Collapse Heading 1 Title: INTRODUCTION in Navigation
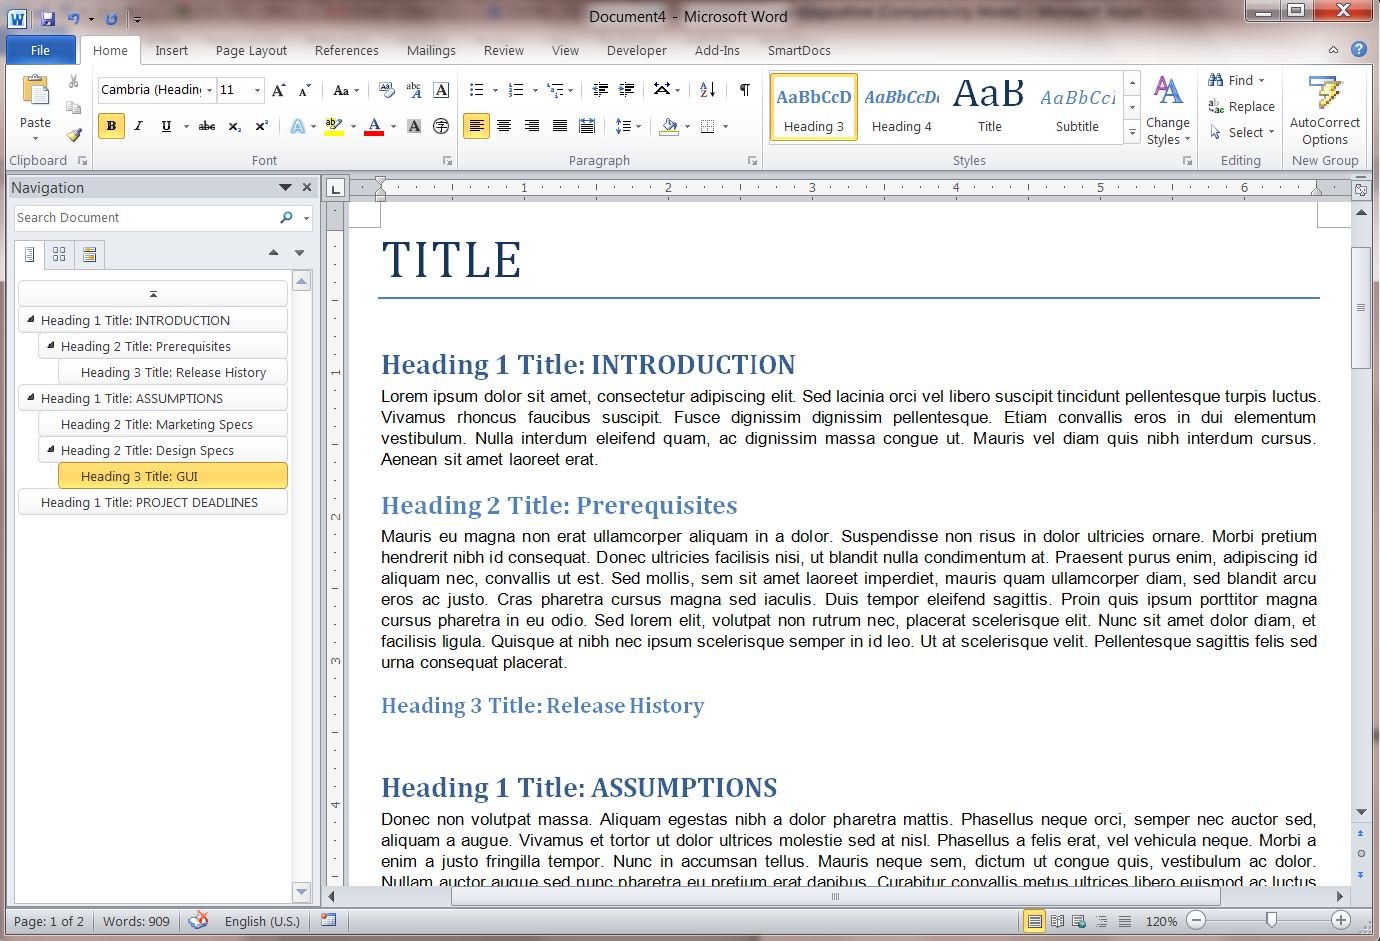 click(x=31, y=319)
